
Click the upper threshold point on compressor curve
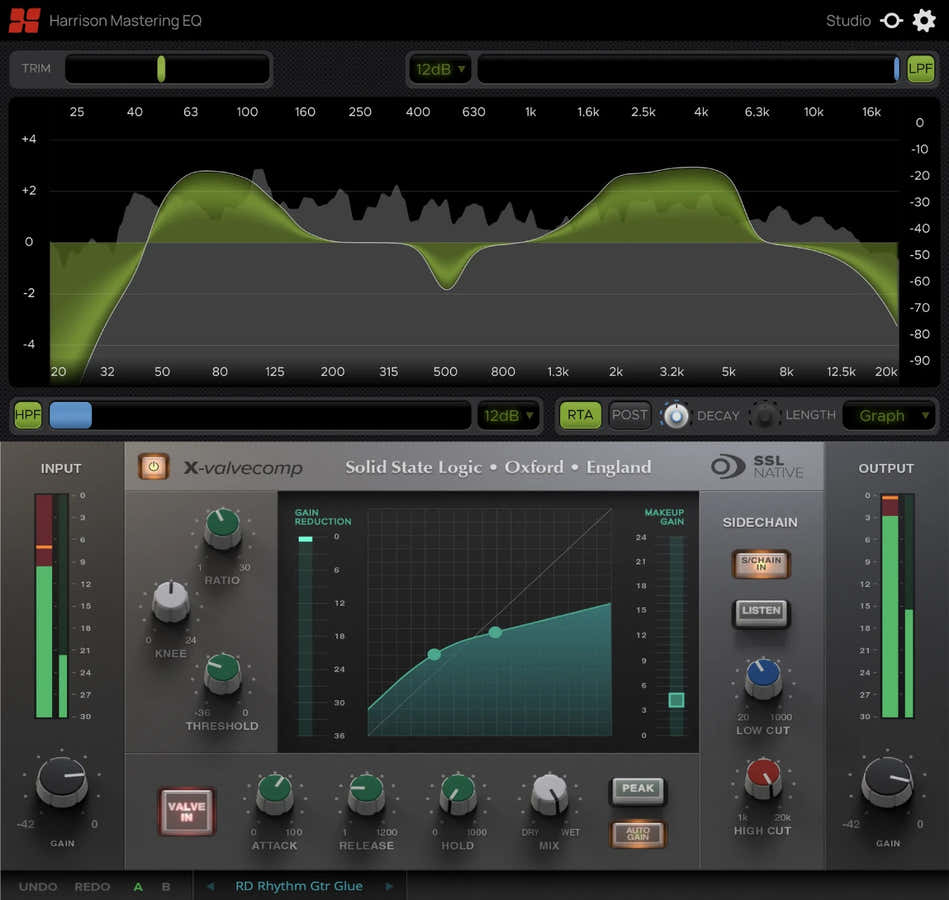point(495,632)
